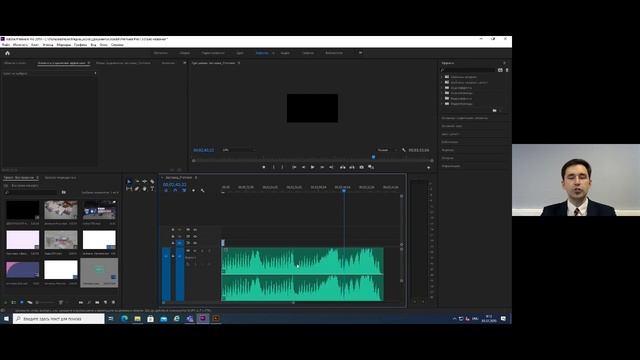Open the Браузер медиаданных panel tab

[x=60, y=178]
